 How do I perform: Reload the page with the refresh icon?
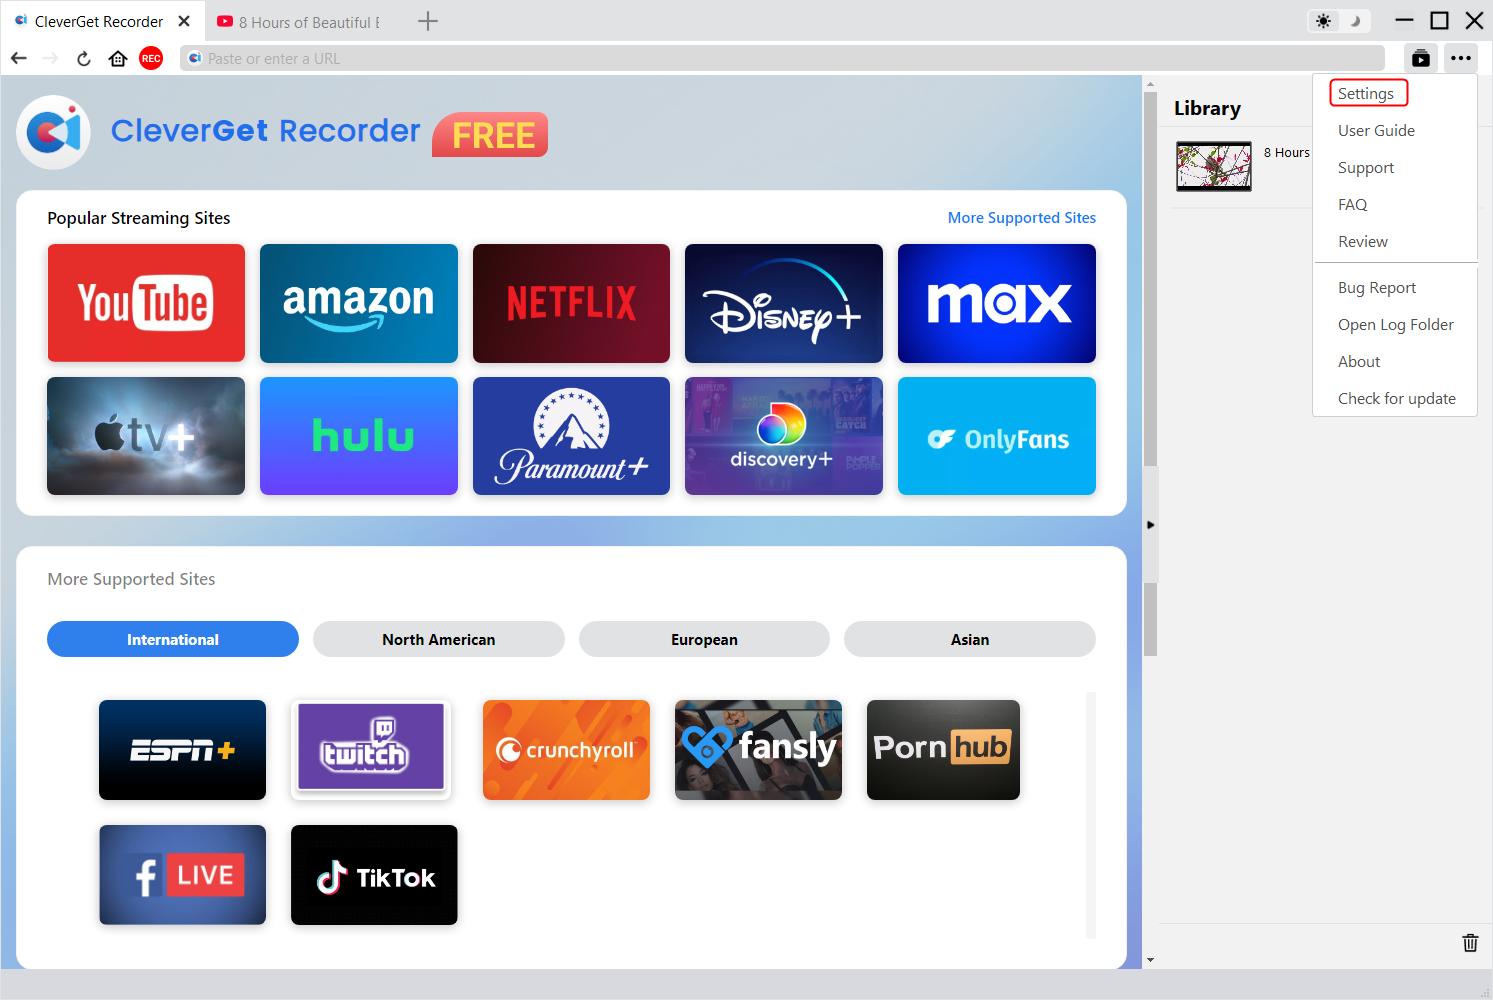point(84,58)
